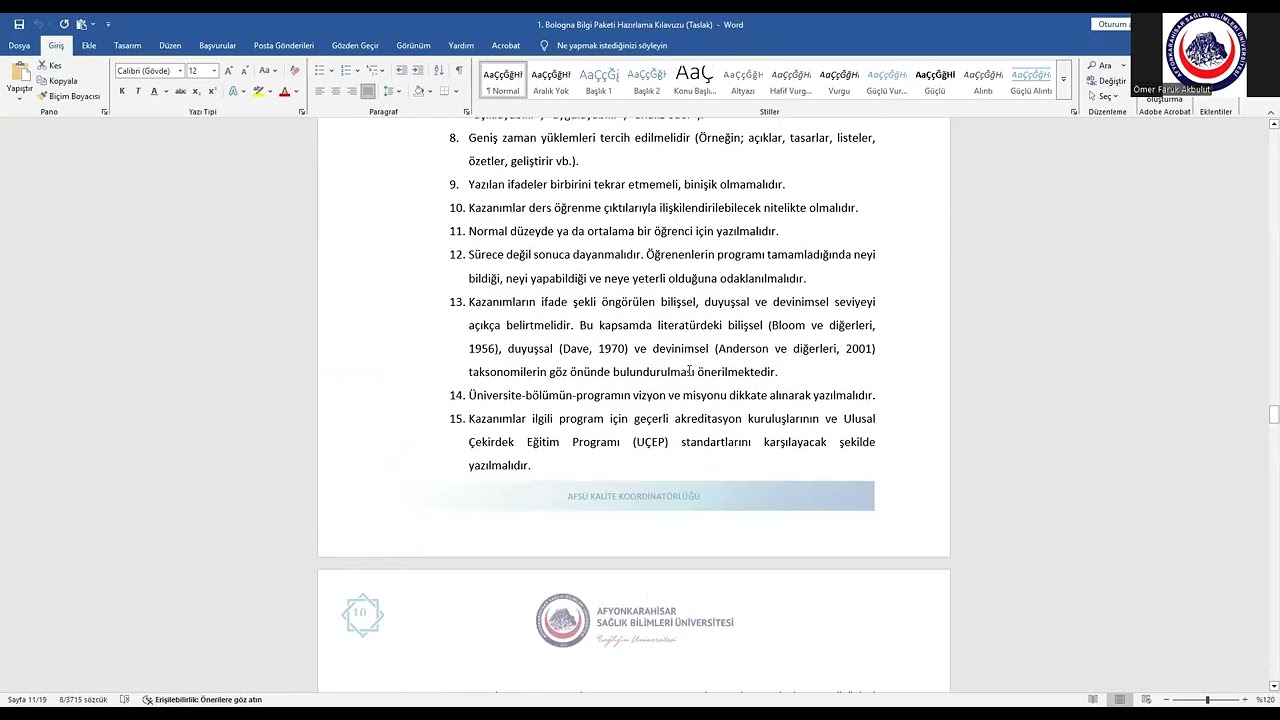The width and height of the screenshot is (1280, 720).
Task: Align text to the right
Action: coord(352,91)
